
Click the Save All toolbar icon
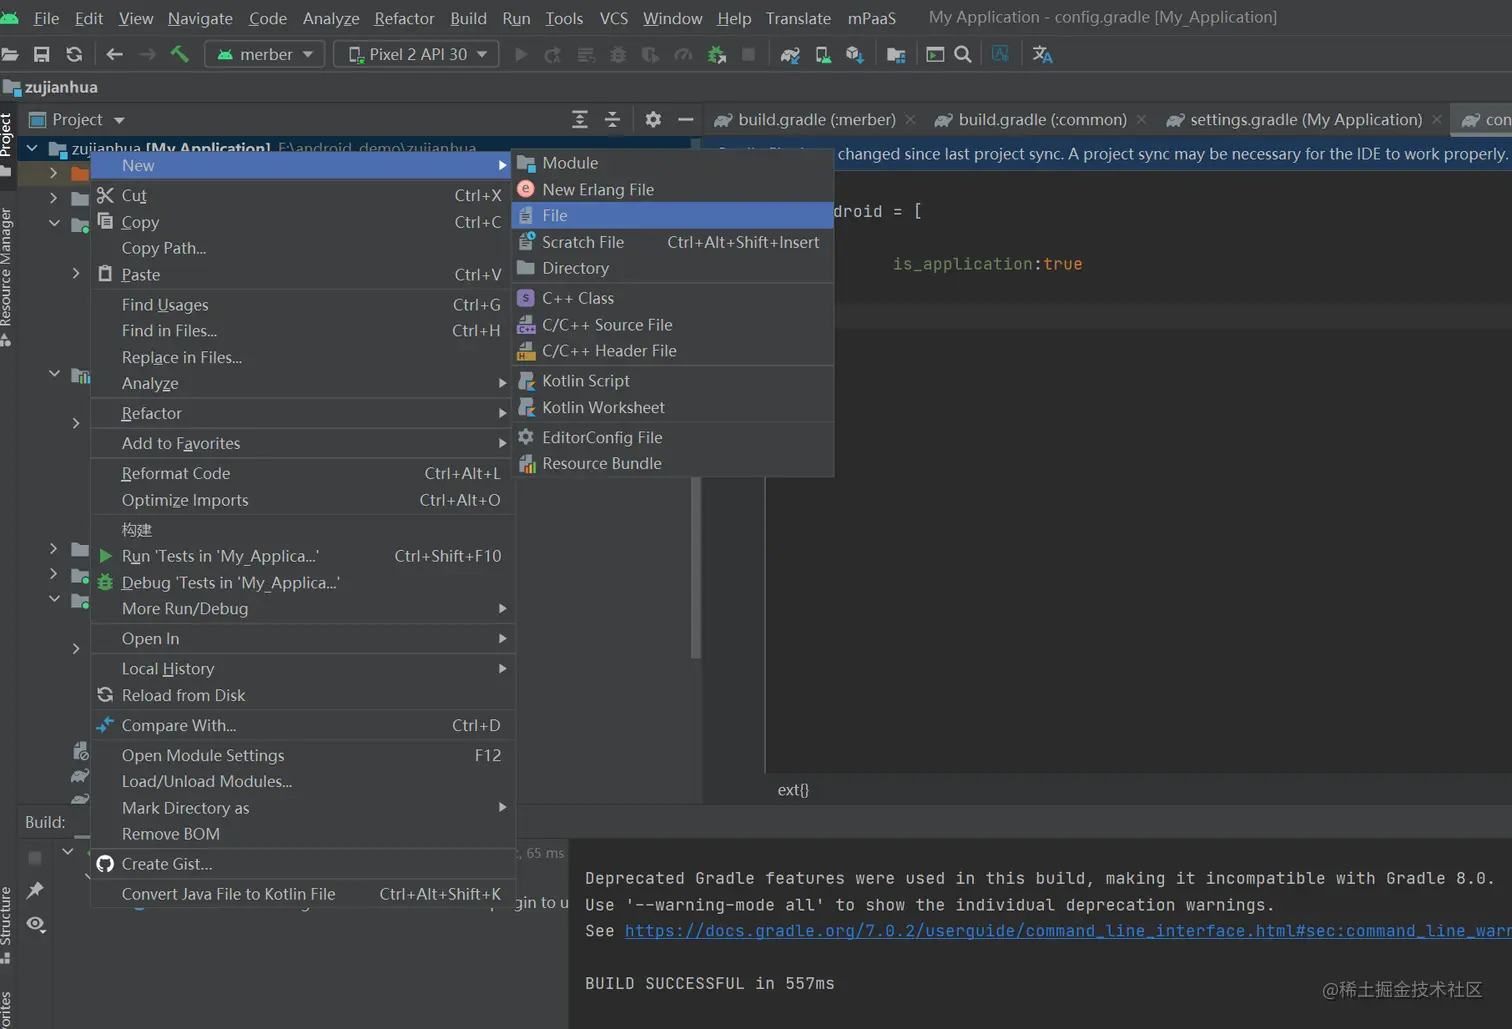[x=41, y=54]
